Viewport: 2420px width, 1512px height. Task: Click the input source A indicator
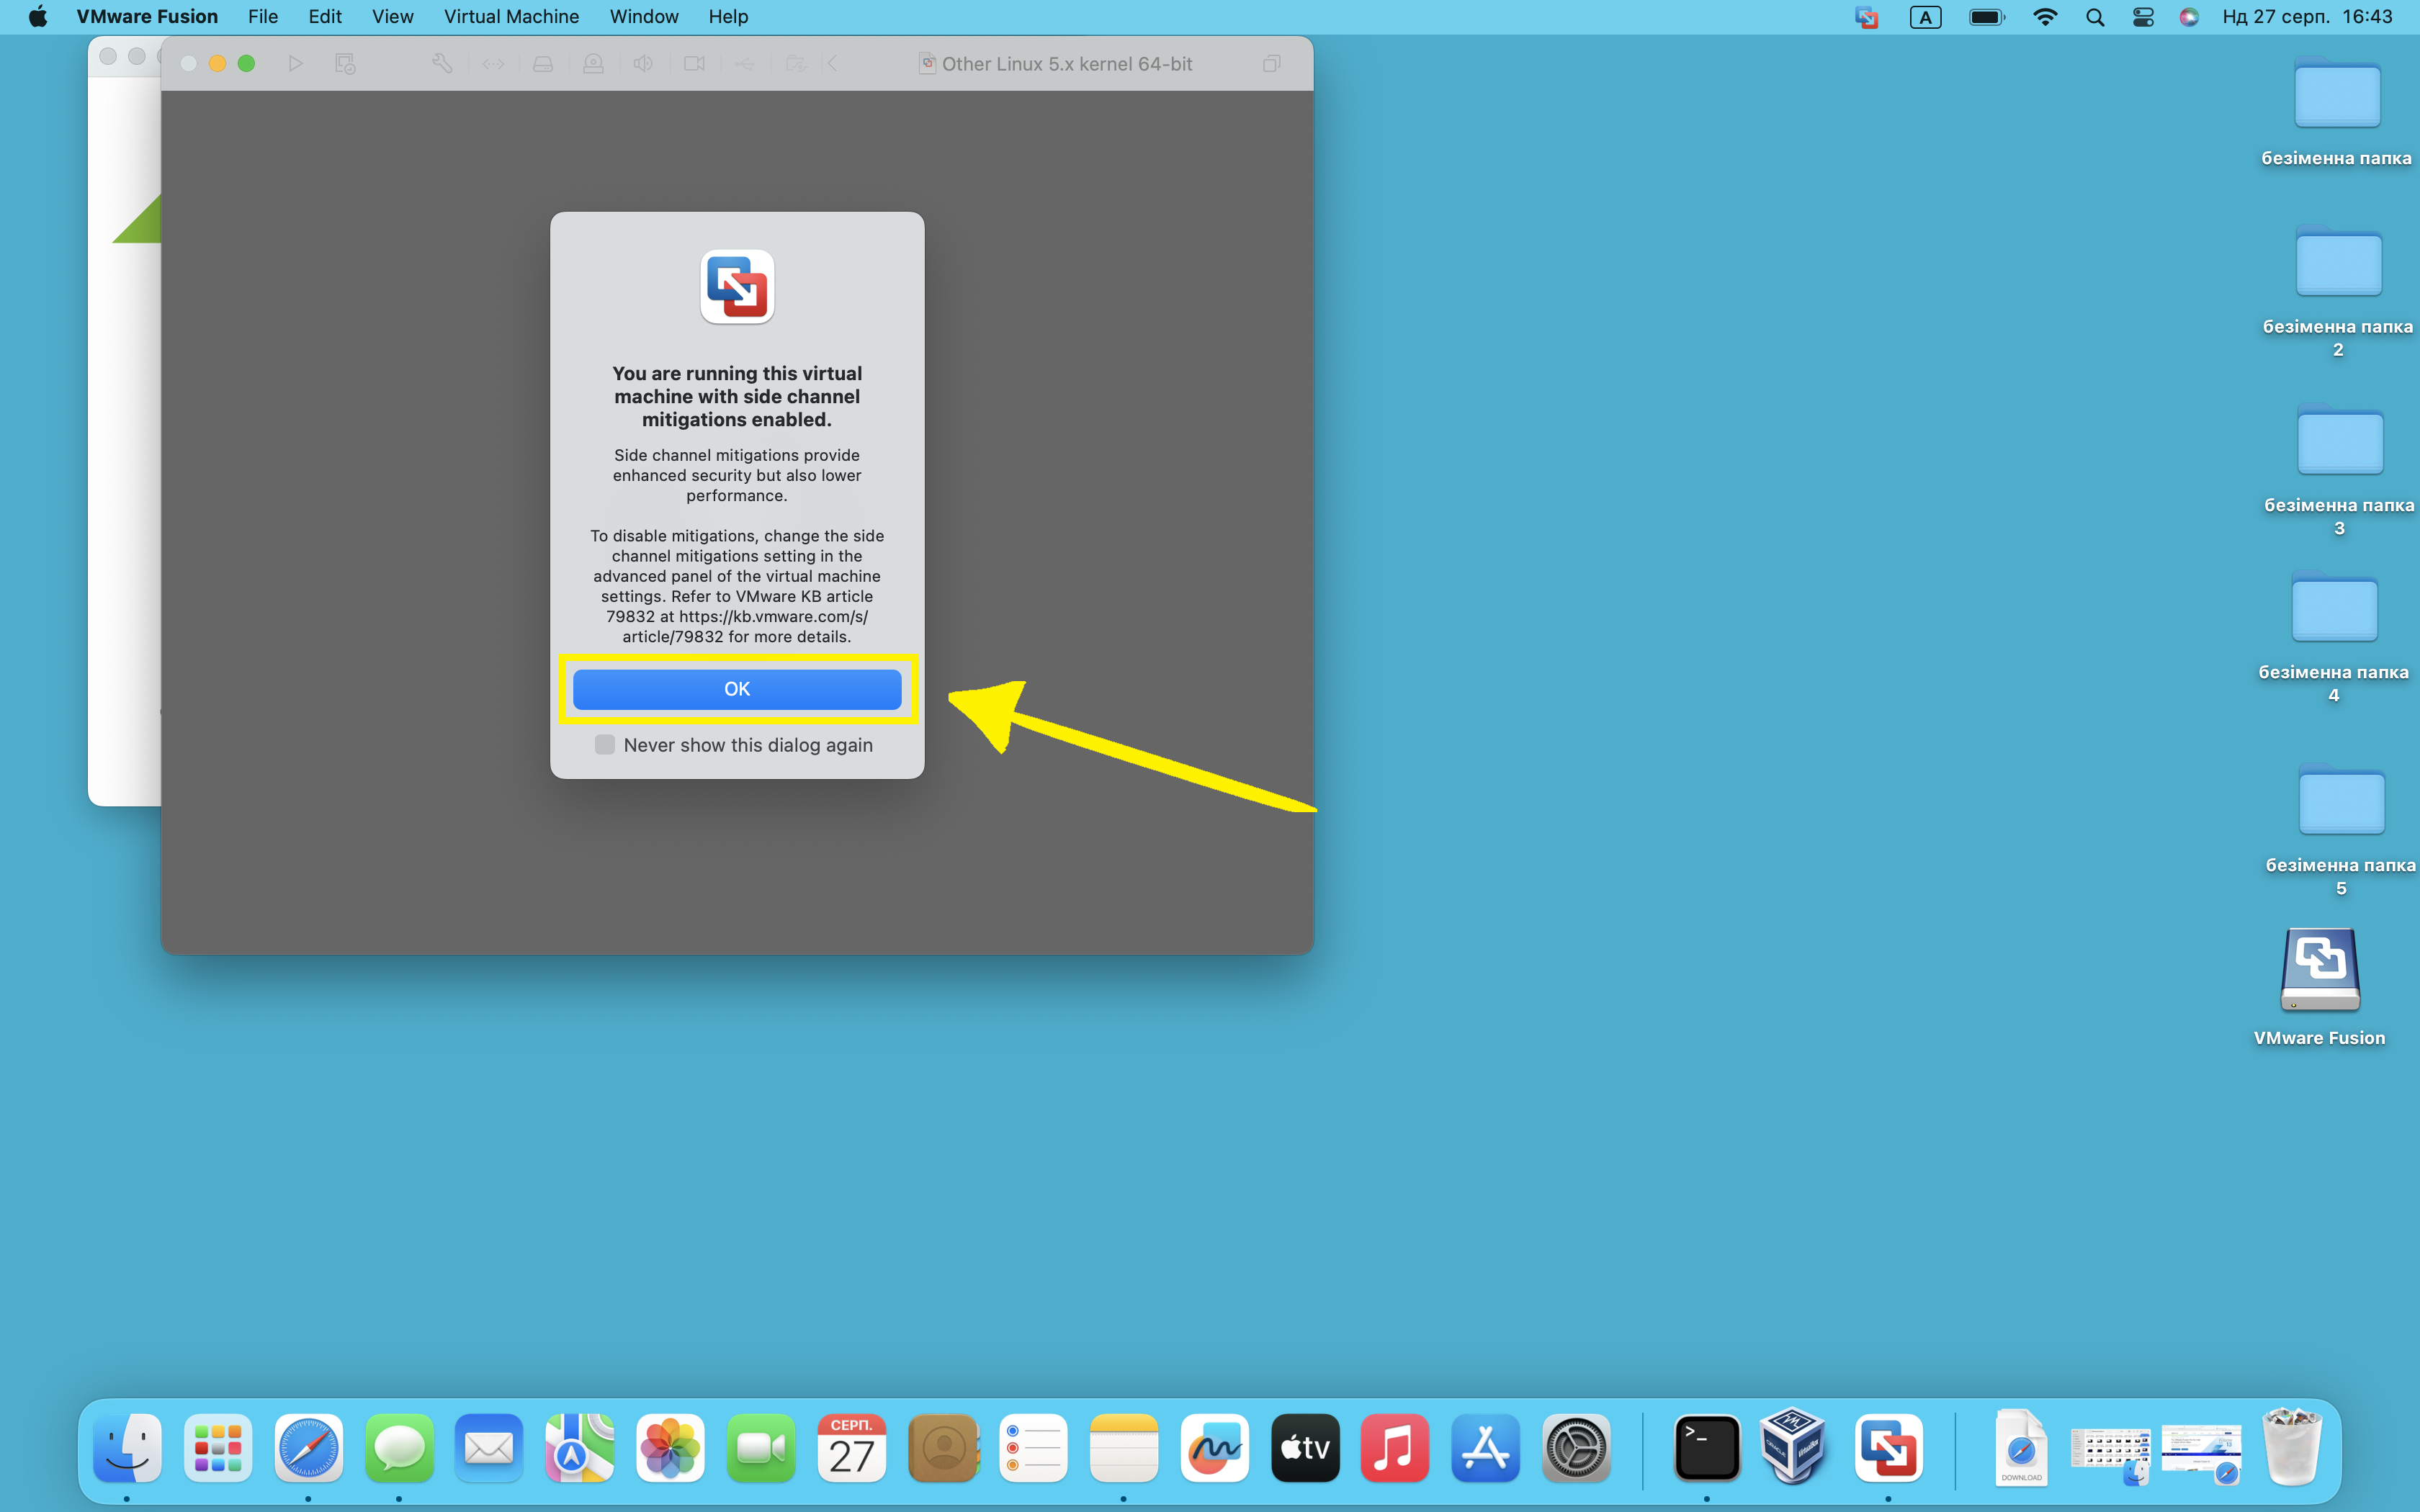(x=1925, y=17)
